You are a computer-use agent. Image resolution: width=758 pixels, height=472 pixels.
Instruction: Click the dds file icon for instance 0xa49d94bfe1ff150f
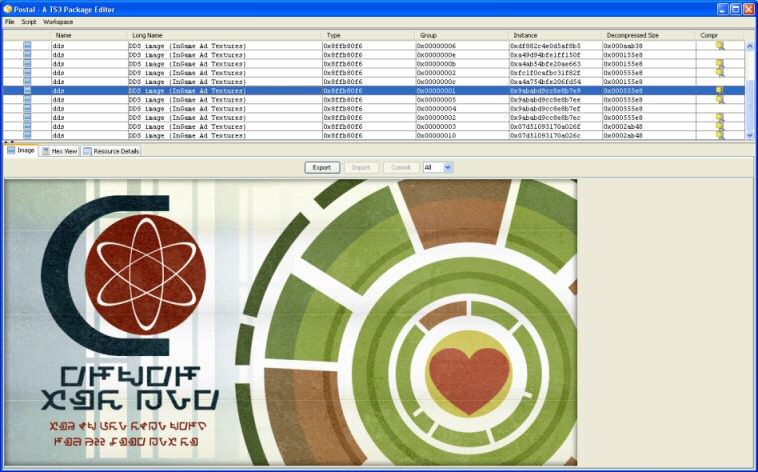pos(27,55)
